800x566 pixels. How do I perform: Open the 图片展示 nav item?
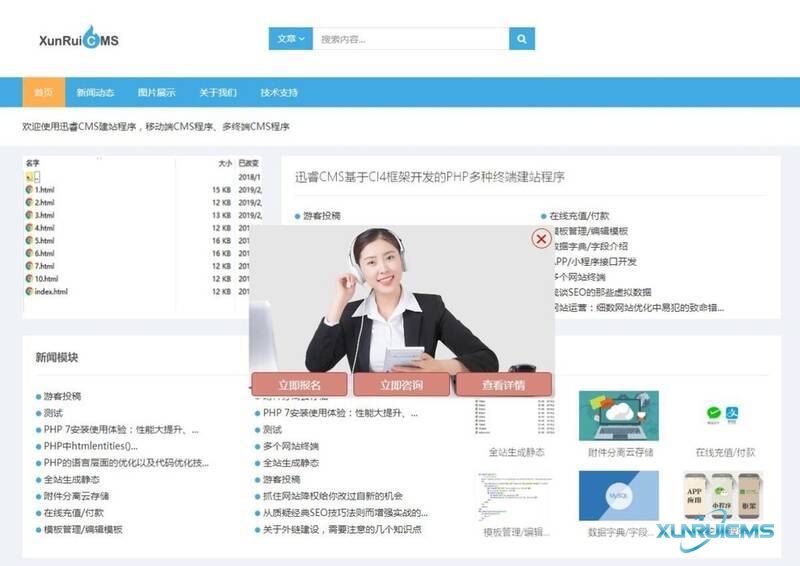pyautogui.click(x=156, y=92)
